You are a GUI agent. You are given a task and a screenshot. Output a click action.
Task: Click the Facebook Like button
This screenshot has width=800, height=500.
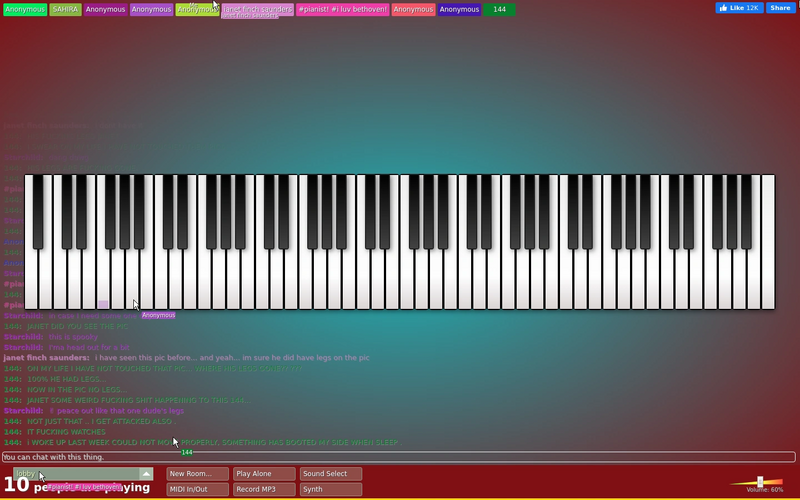(739, 8)
